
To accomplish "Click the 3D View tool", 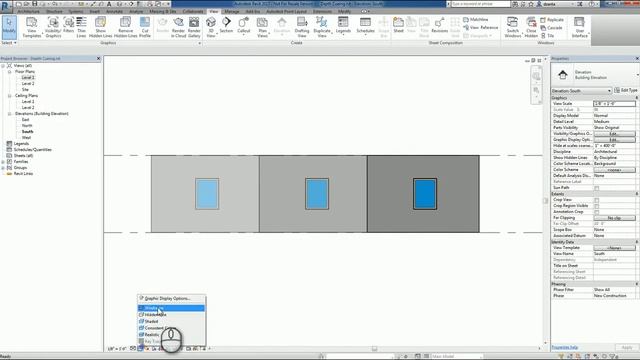I will (x=211, y=27).
